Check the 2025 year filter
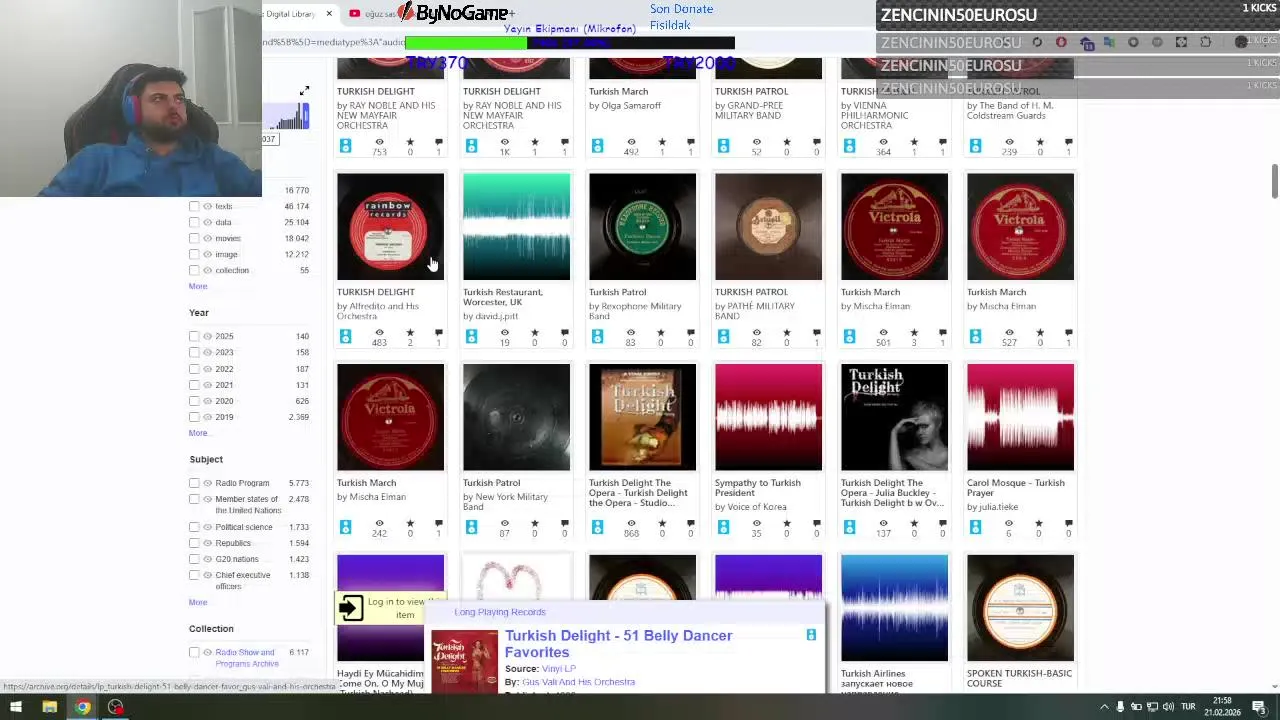The image size is (1280, 720). coord(194,336)
